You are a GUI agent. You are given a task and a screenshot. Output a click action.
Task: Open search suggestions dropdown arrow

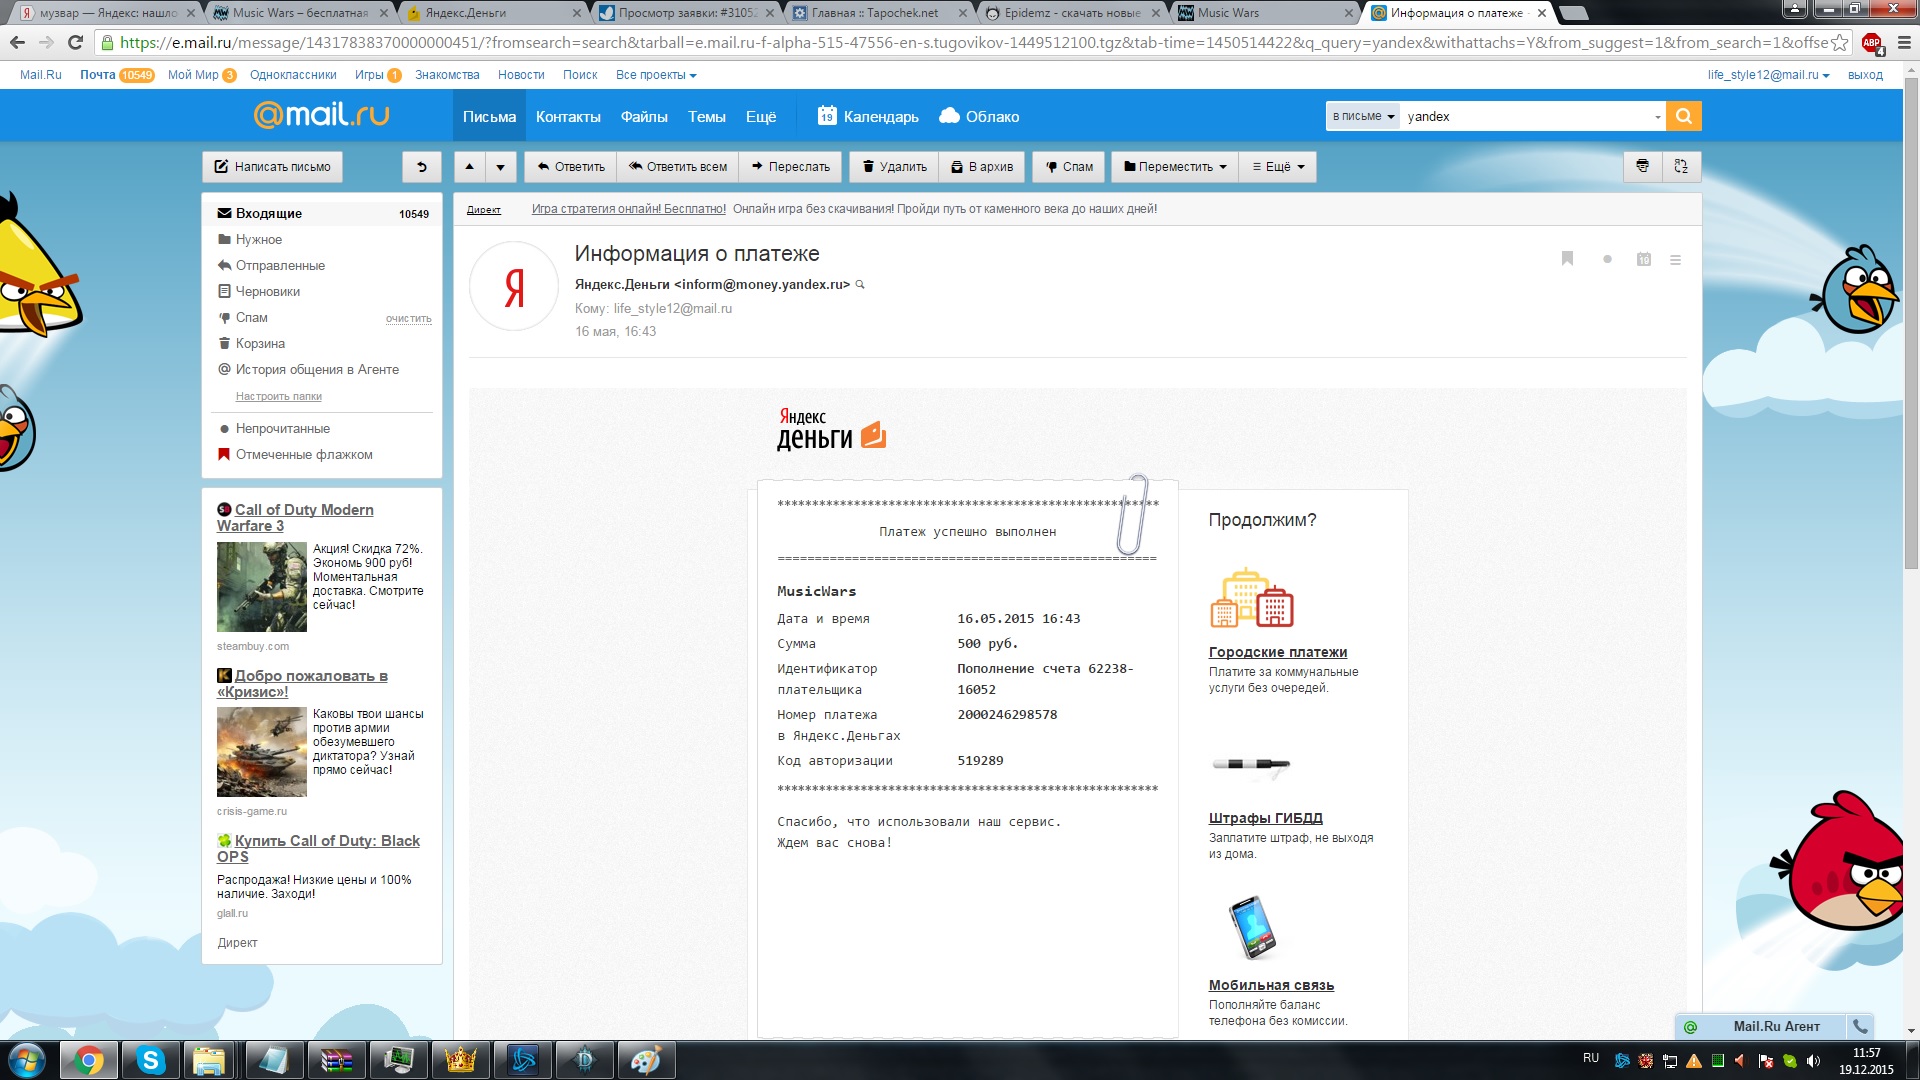coord(1657,117)
